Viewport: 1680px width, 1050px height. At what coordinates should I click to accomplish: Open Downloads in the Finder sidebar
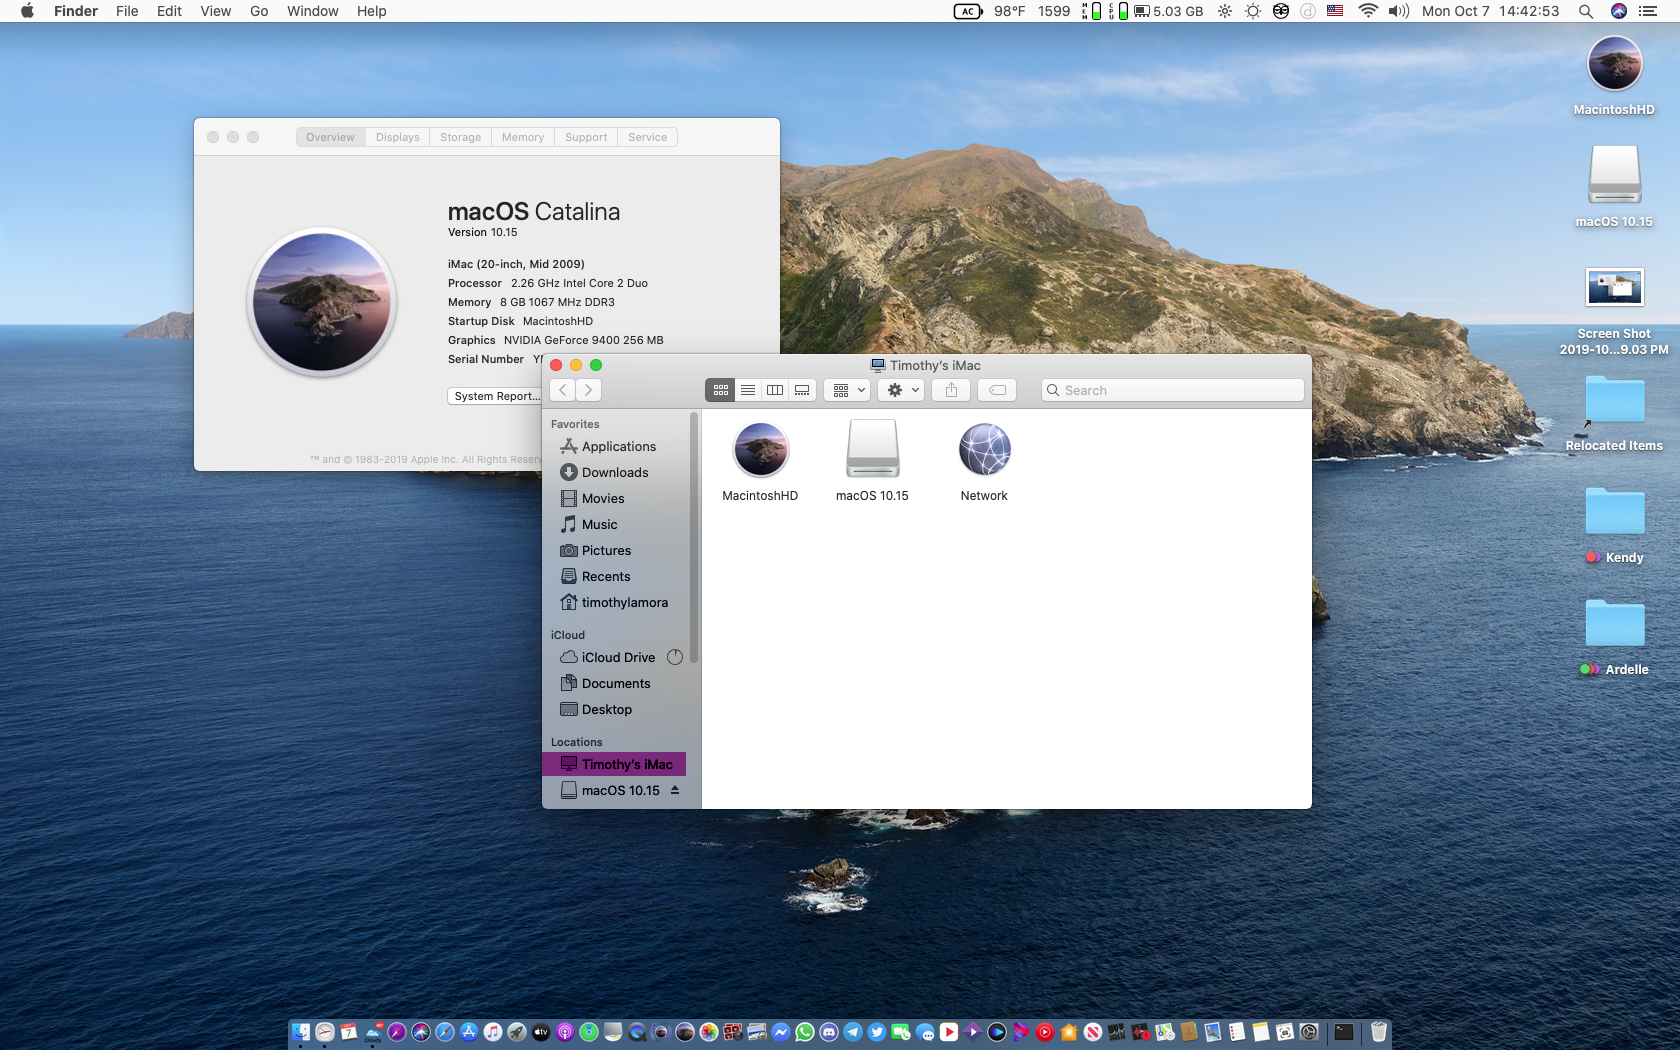(x=614, y=473)
